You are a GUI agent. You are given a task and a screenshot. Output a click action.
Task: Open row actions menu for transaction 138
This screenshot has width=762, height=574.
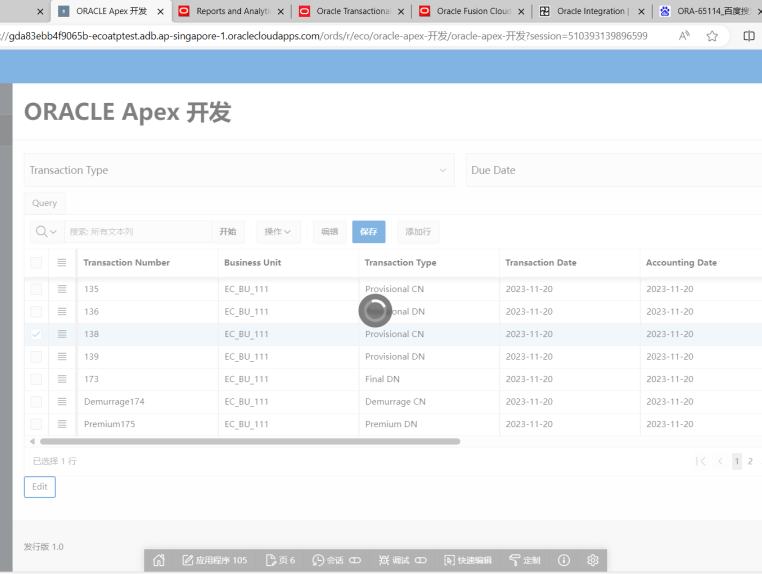click(x=62, y=334)
